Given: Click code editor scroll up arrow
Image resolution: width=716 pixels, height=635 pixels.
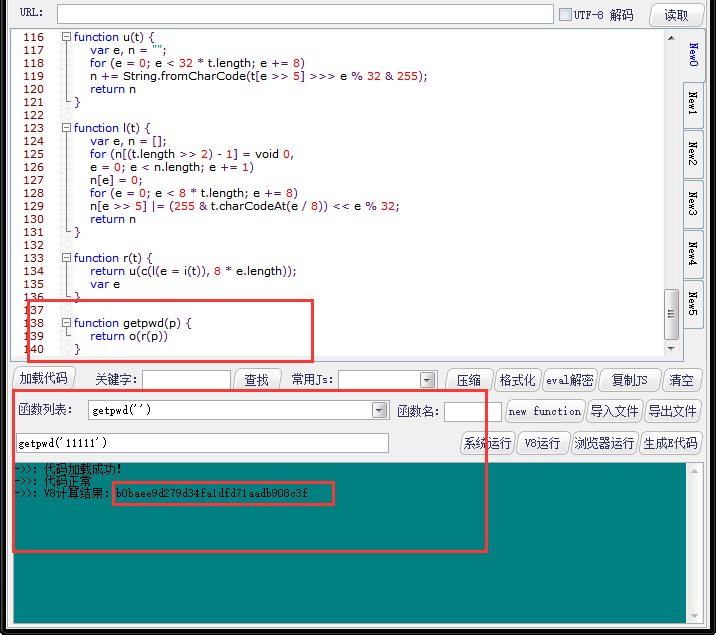Looking at the screenshot, I should pyautogui.click(x=671, y=38).
